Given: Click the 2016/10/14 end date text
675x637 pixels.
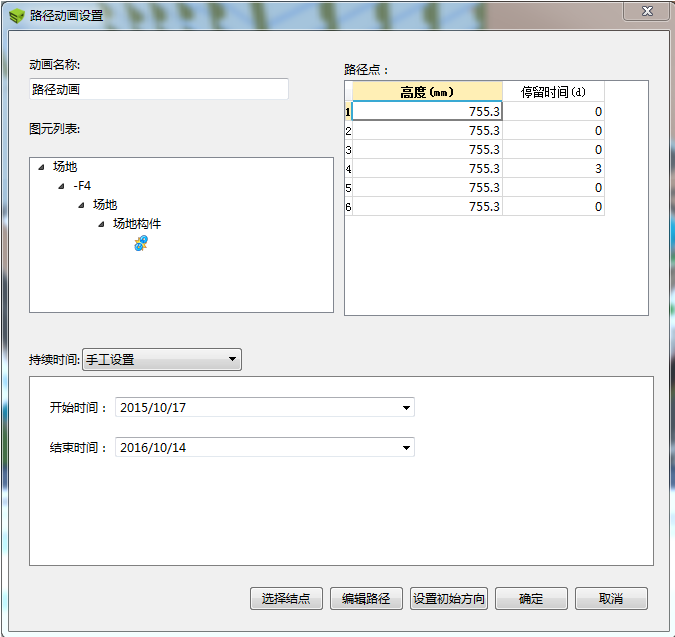Looking at the screenshot, I should (153, 448).
